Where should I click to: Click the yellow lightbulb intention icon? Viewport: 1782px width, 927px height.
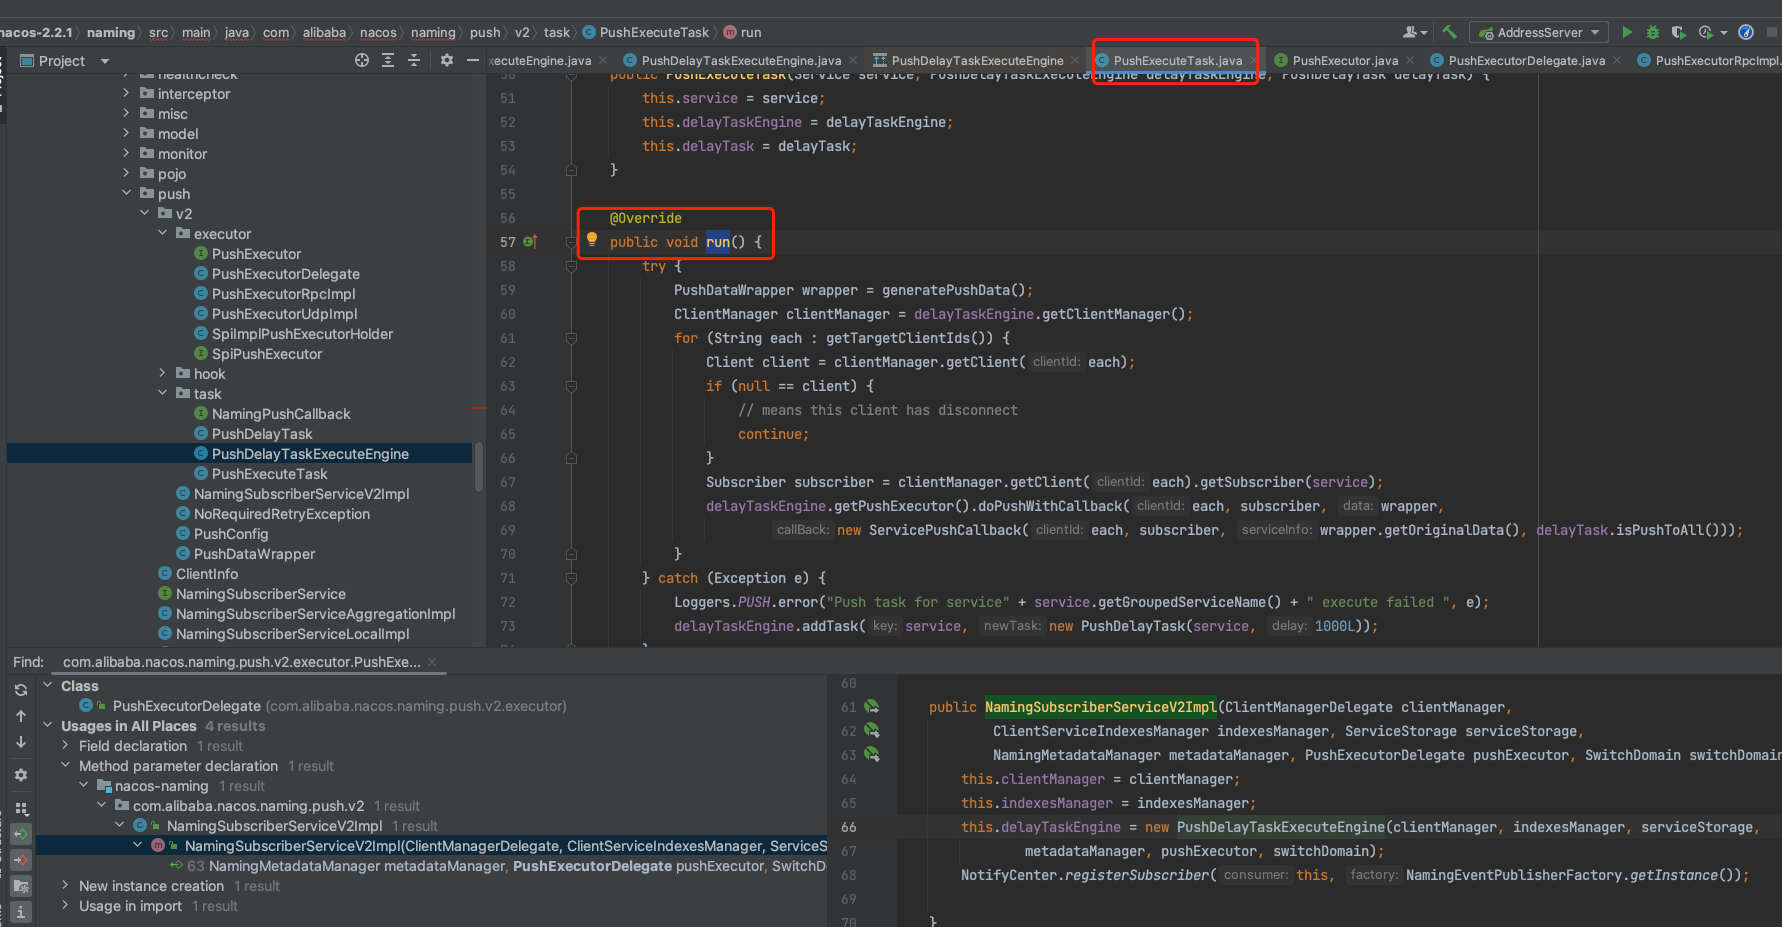[592, 239]
